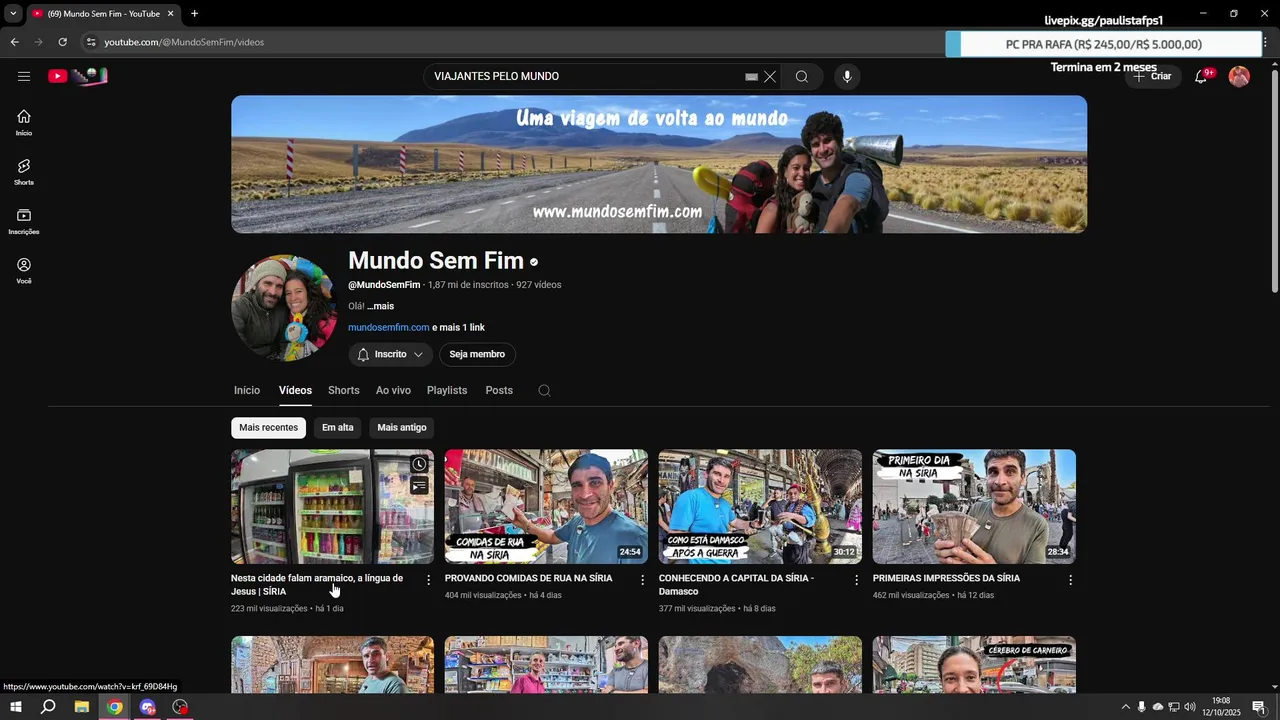Open the Windows Start menu

pos(15,707)
